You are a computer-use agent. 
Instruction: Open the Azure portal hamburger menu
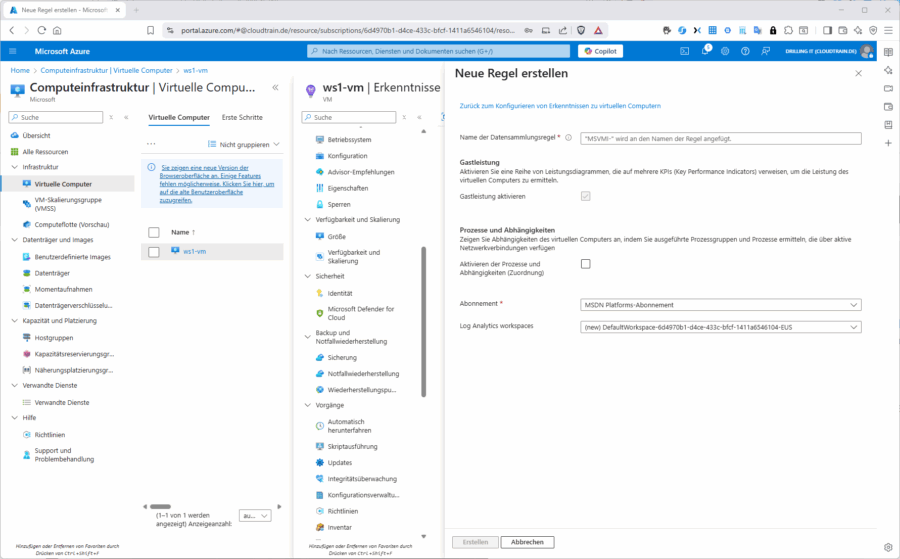[x=13, y=51]
